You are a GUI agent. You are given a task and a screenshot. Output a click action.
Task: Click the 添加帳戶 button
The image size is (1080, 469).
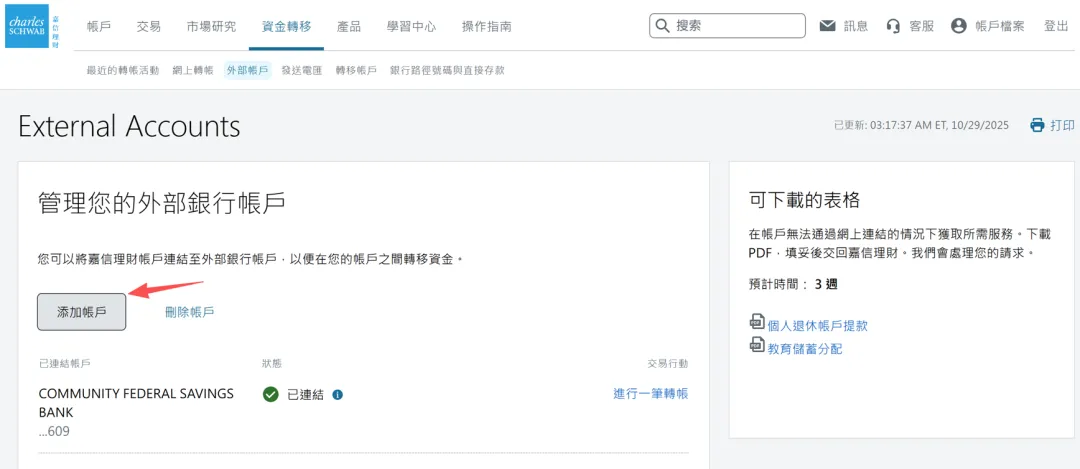tap(81, 312)
